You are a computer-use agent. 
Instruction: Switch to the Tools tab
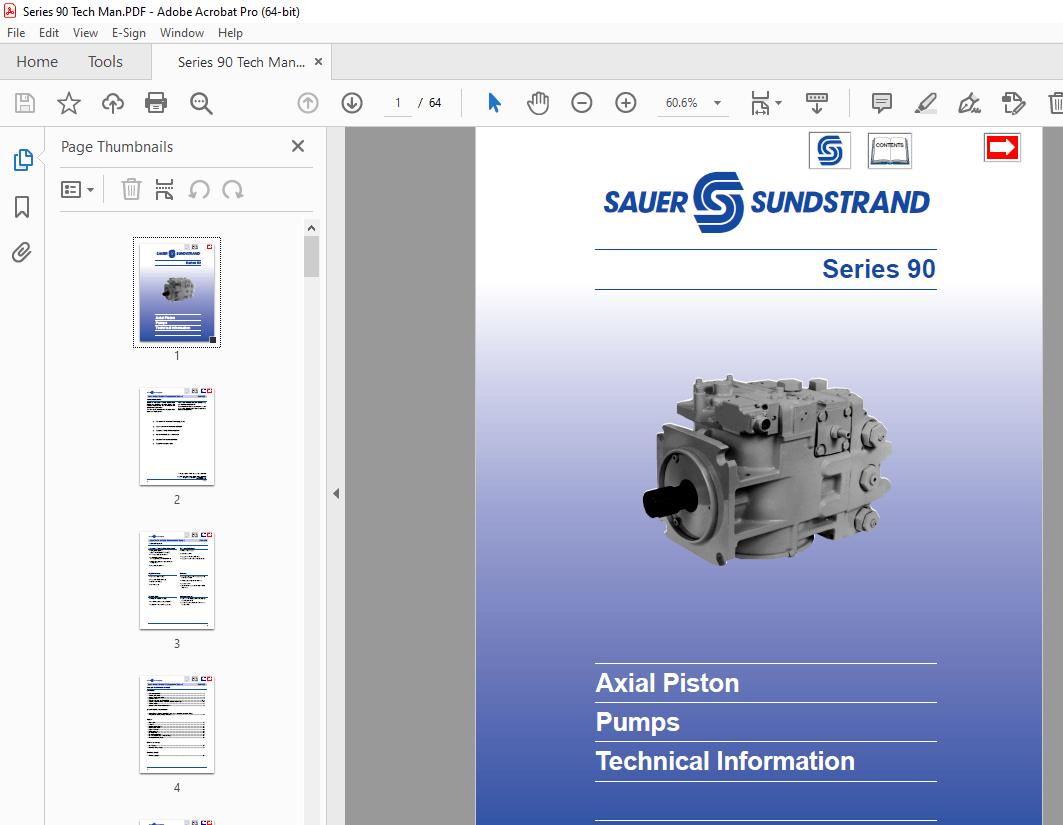click(x=105, y=61)
